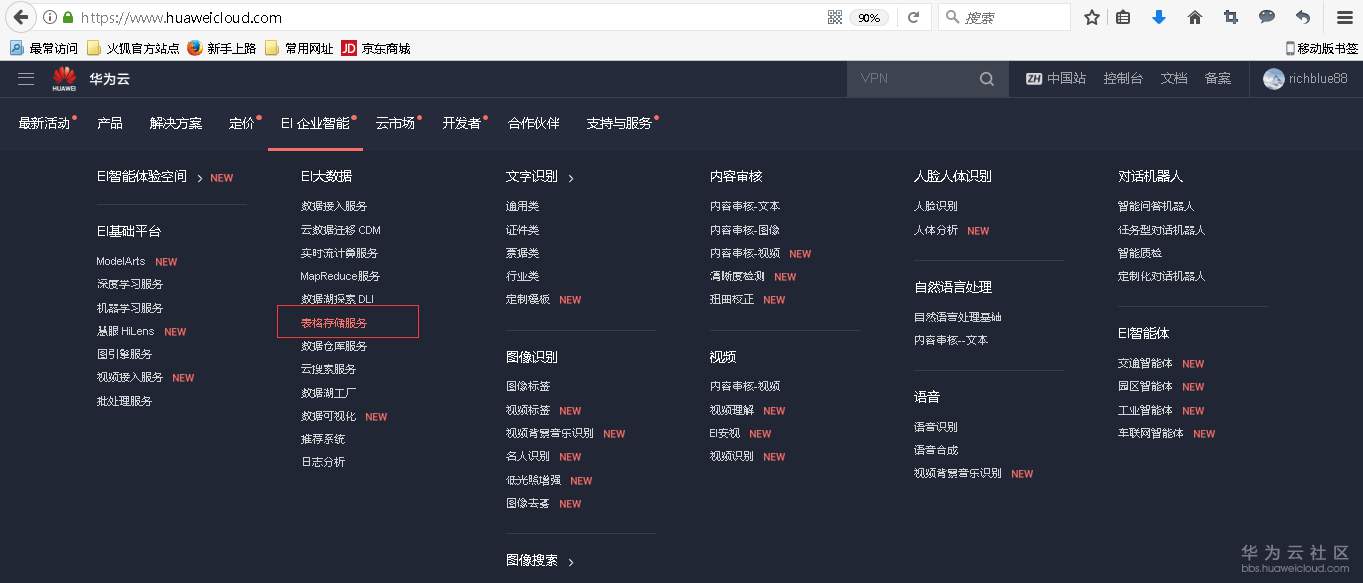Go to 控制台 link

[x=1123, y=78]
